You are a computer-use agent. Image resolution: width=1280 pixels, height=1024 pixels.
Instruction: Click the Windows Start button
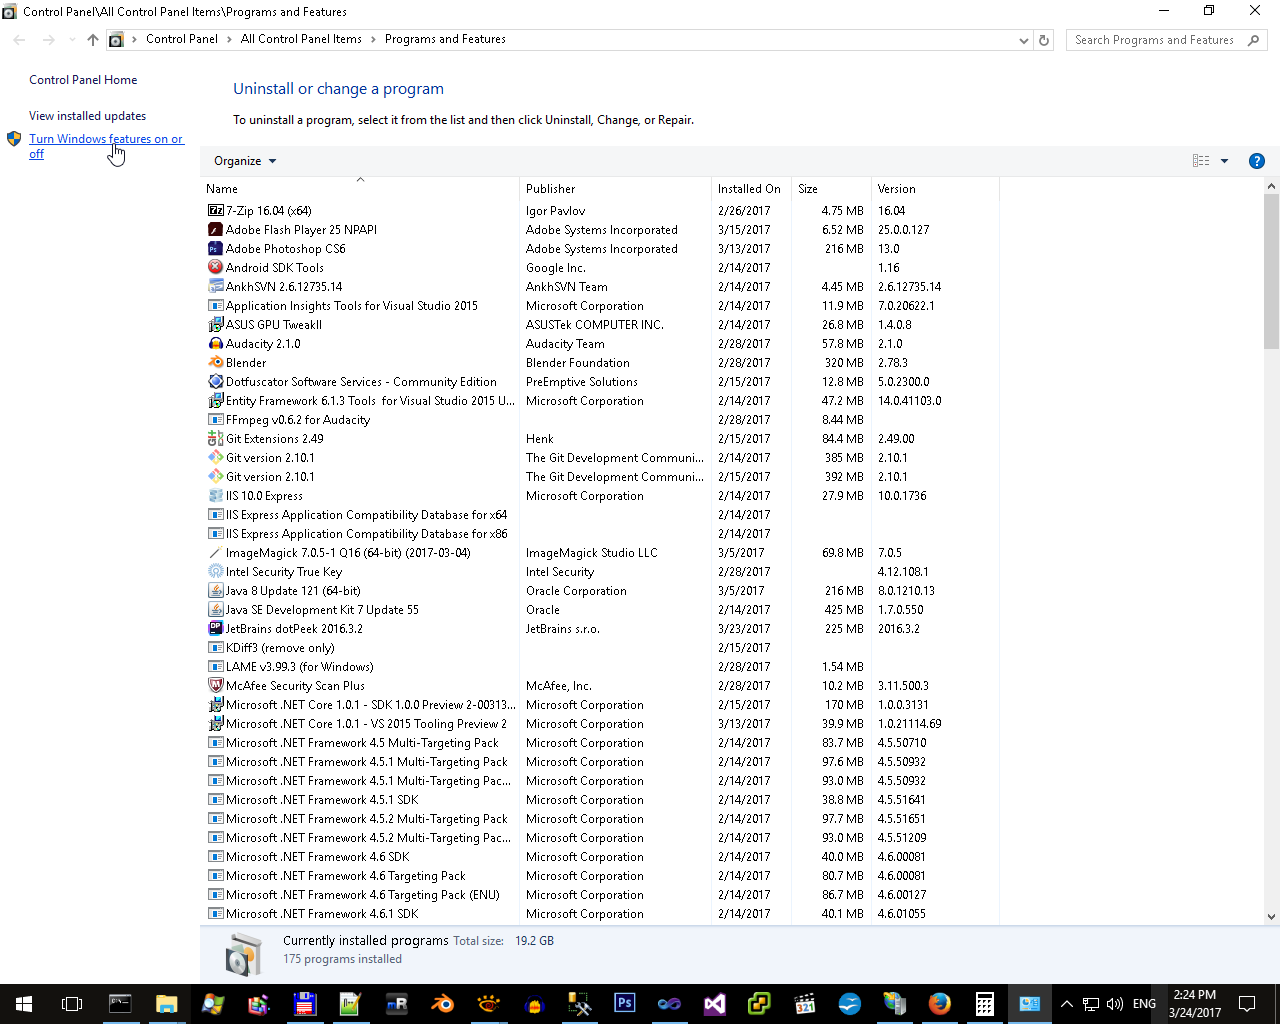pyautogui.click(x=24, y=1004)
